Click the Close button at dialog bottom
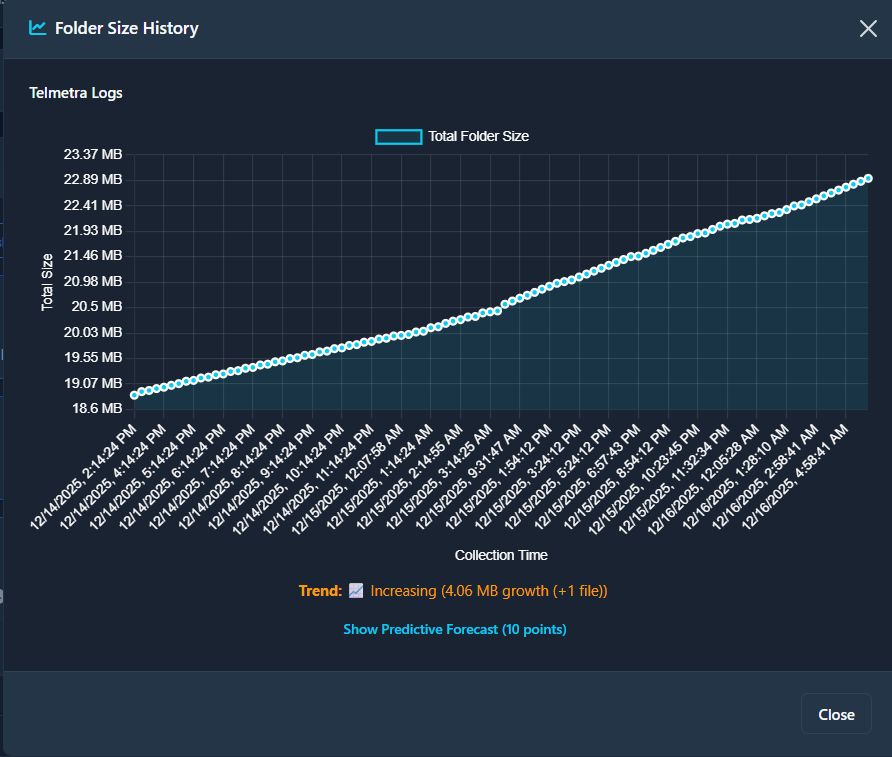This screenshot has height=757, width=892. pos(836,714)
